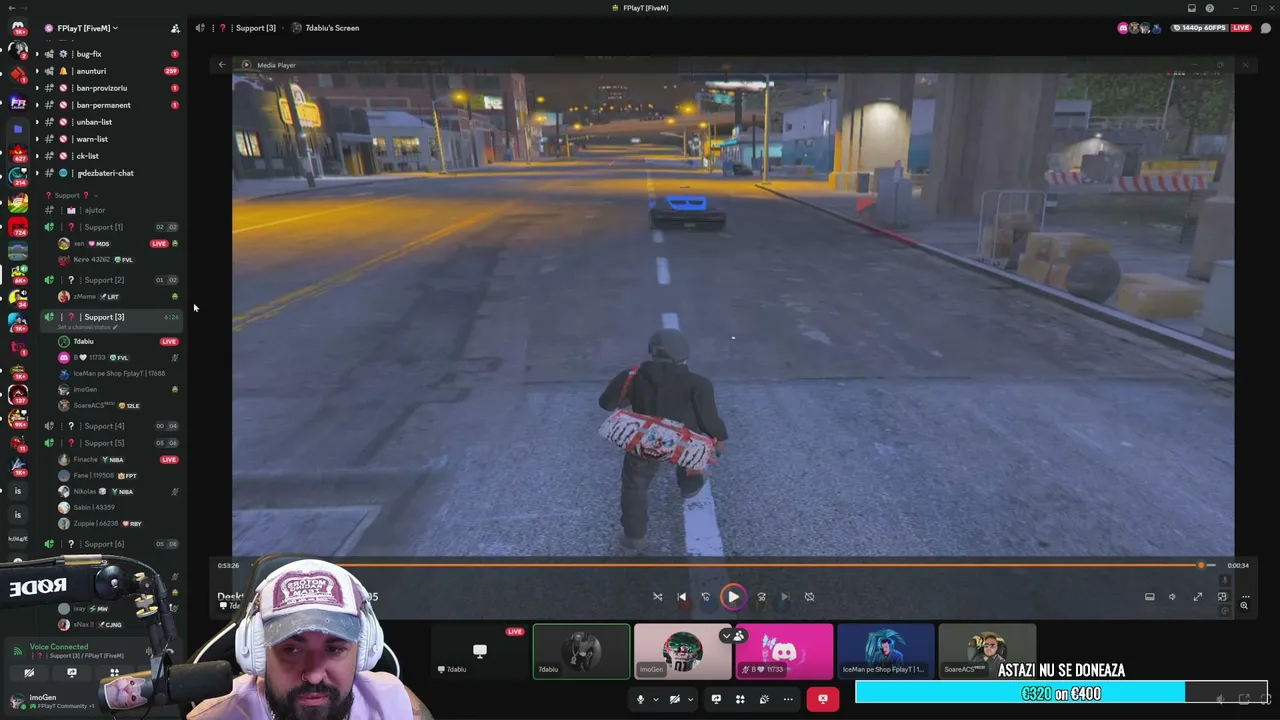1280x720 pixels.
Task: Go to previous track in Media Player
Action: pos(682,597)
